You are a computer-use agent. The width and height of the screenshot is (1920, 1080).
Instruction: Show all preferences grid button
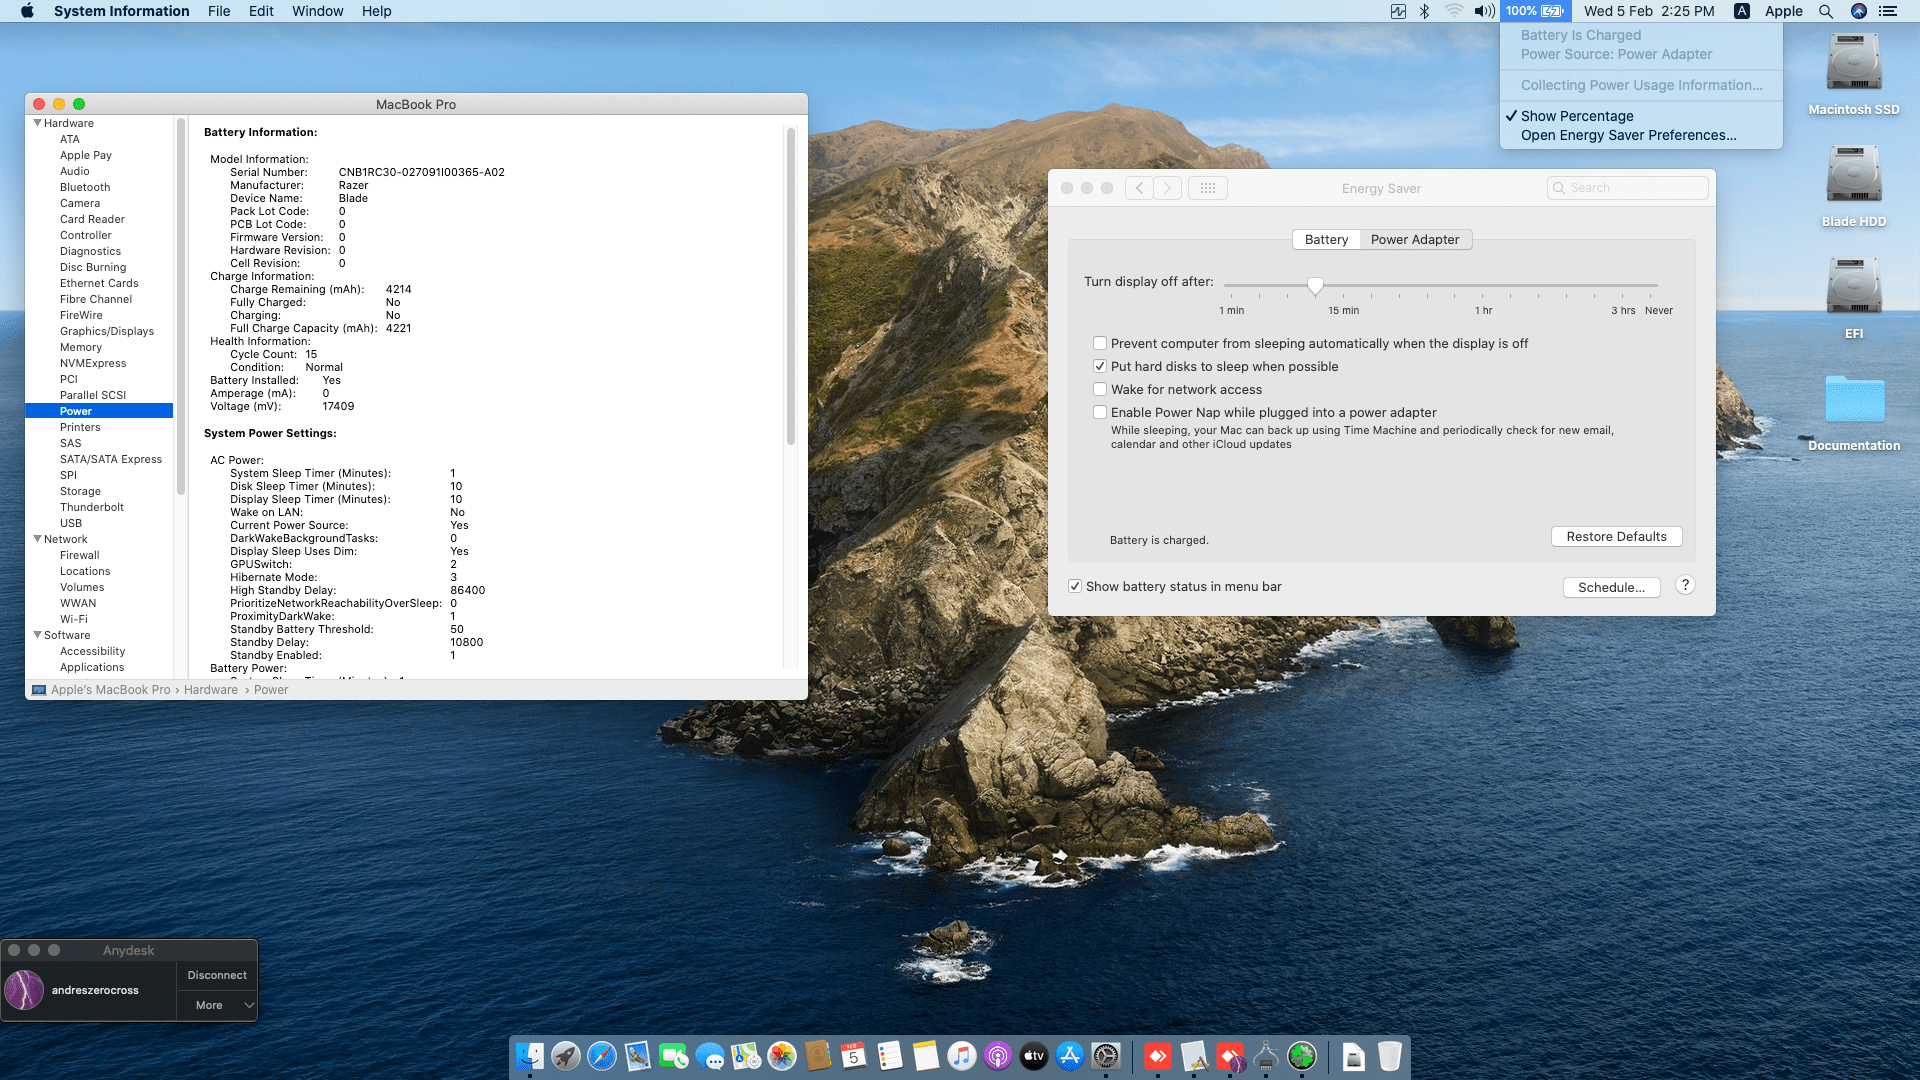pyautogui.click(x=1207, y=188)
